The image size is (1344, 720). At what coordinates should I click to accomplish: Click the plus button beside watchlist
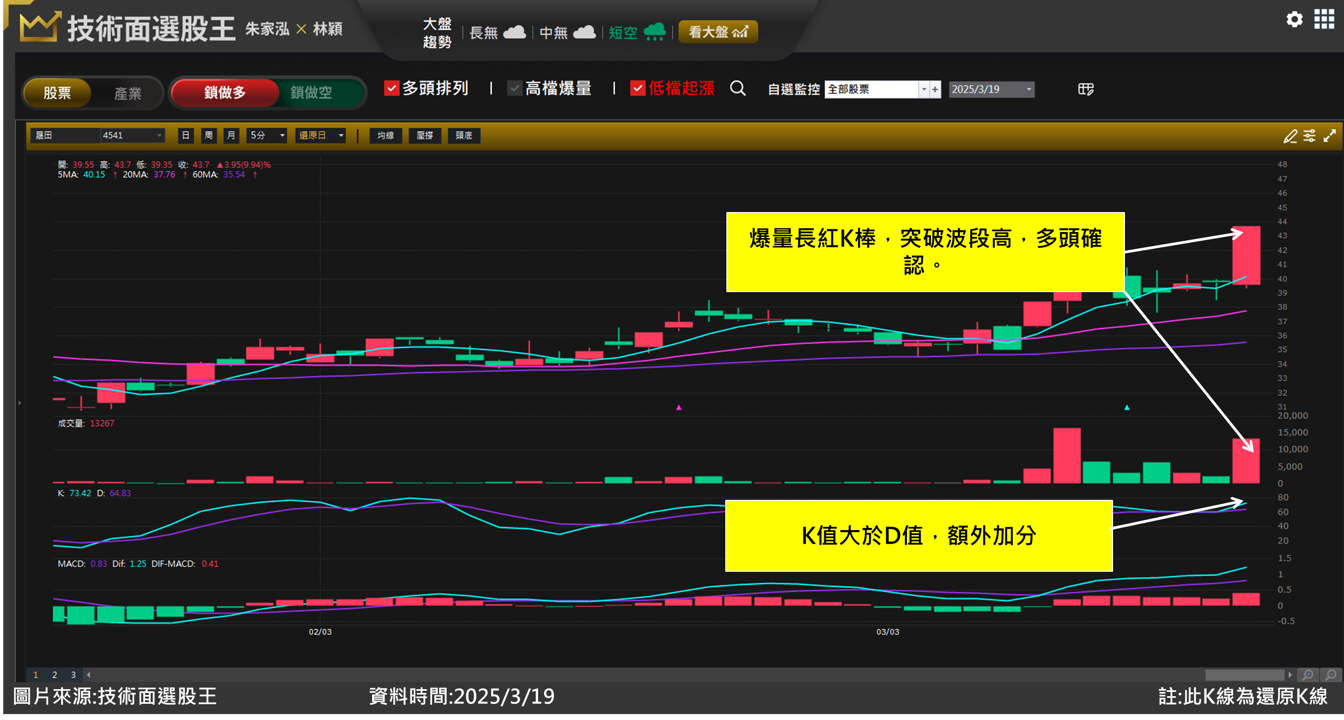click(935, 89)
